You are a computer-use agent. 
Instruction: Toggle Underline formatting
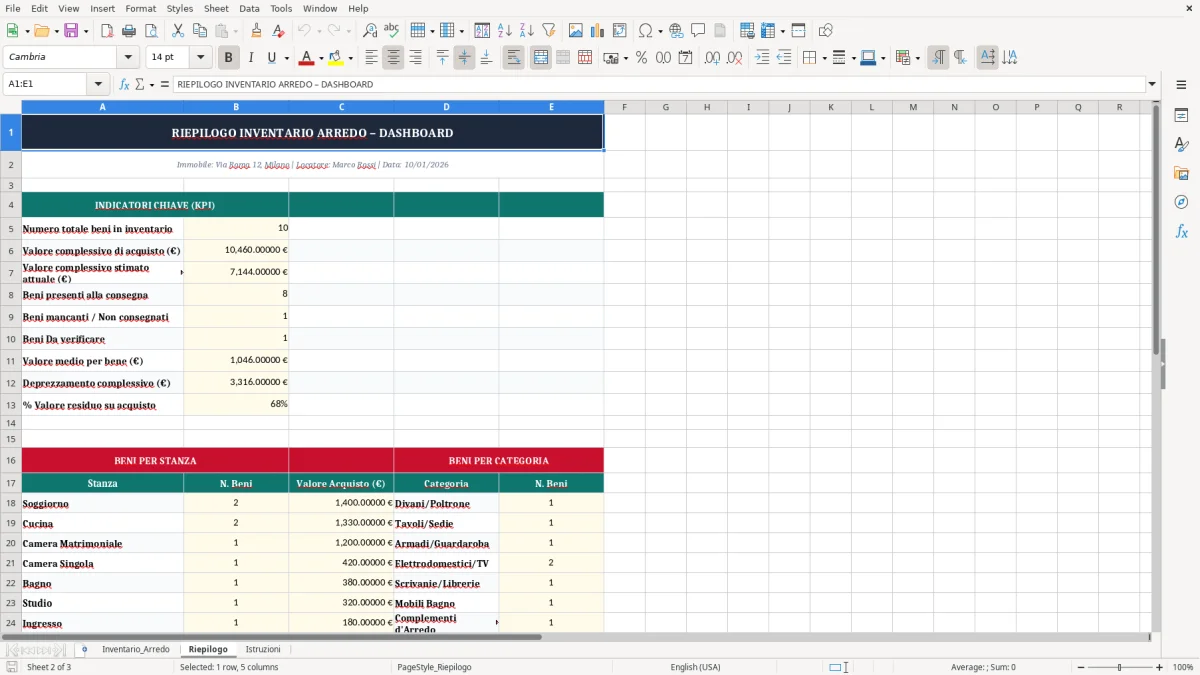271,58
